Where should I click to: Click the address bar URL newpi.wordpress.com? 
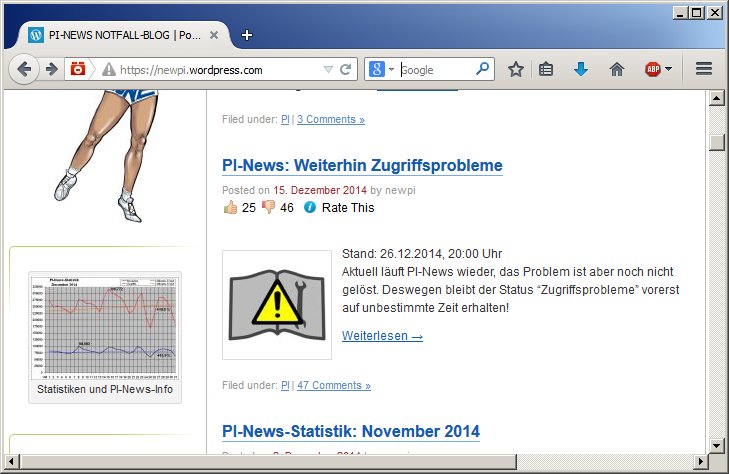tap(191, 70)
